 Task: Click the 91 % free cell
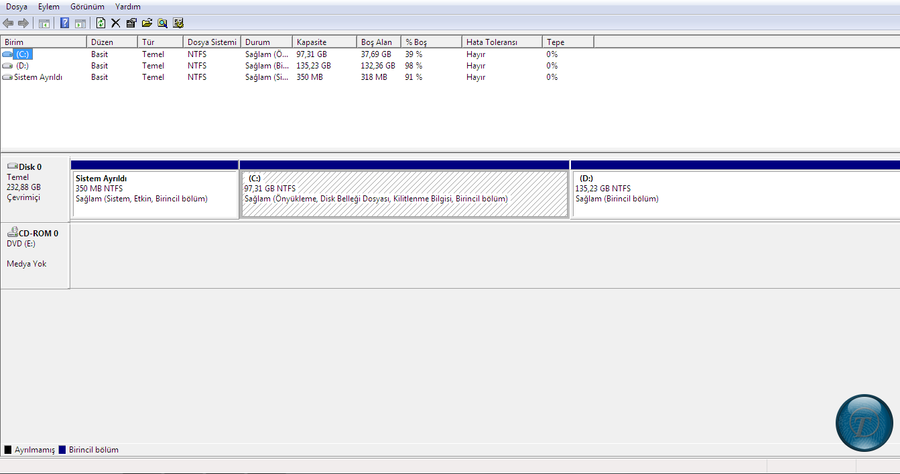pyautogui.click(x=413, y=77)
